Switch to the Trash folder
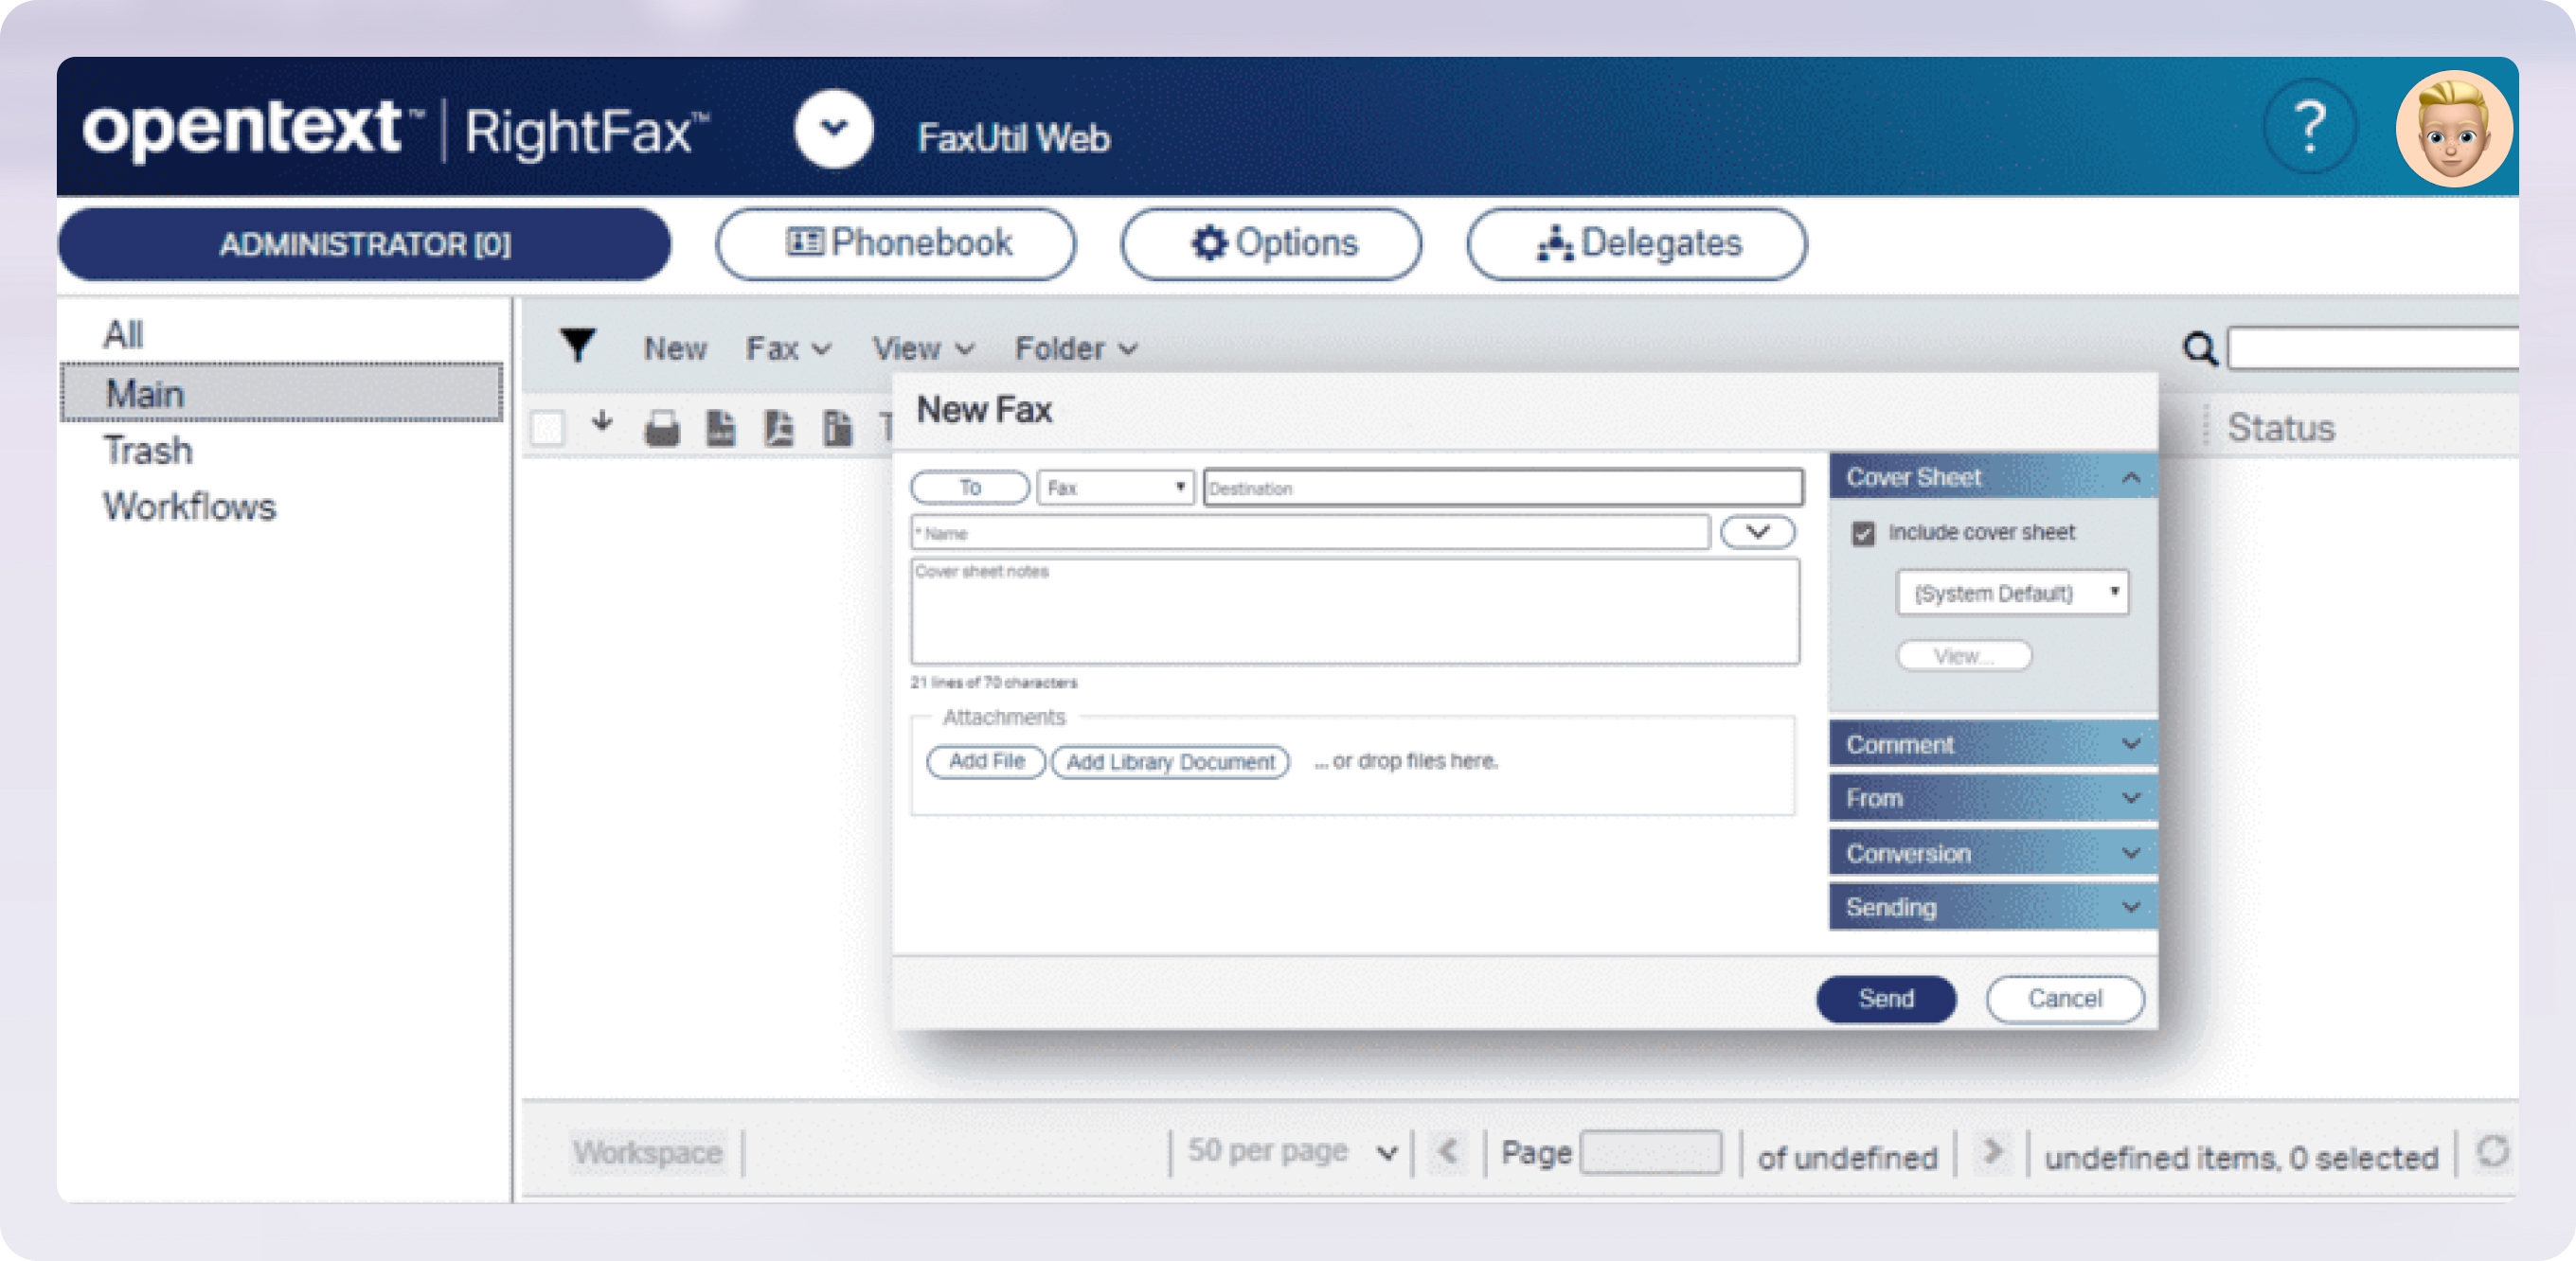The image size is (2576, 1261). (147, 450)
